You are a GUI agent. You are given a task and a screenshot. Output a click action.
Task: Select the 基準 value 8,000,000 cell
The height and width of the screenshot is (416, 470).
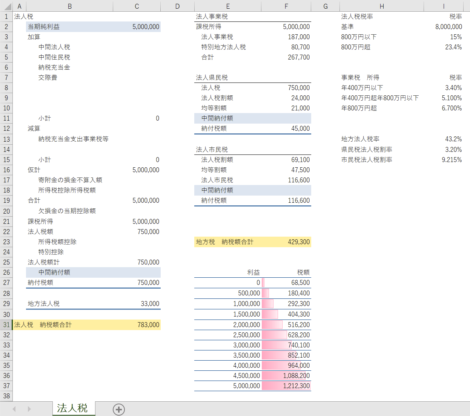click(x=443, y=27)
